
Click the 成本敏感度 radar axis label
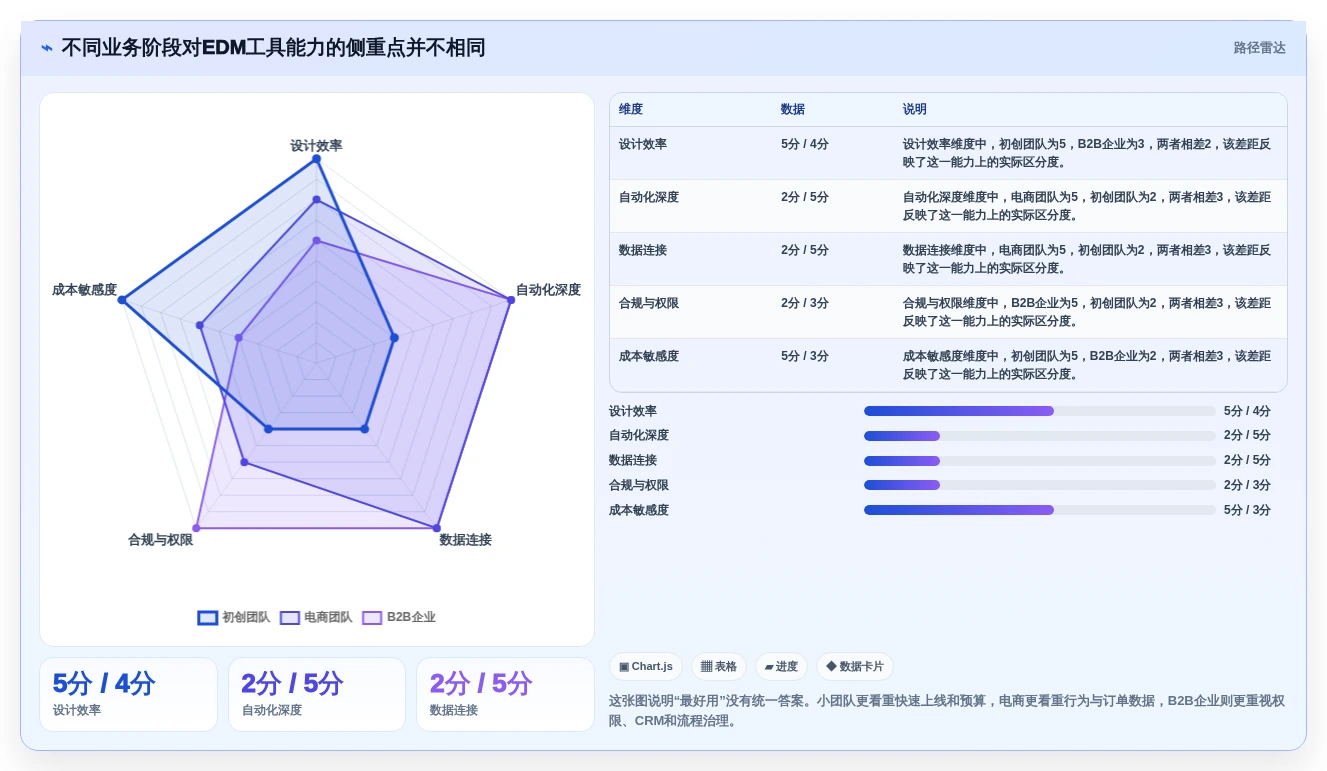[84, 290]
